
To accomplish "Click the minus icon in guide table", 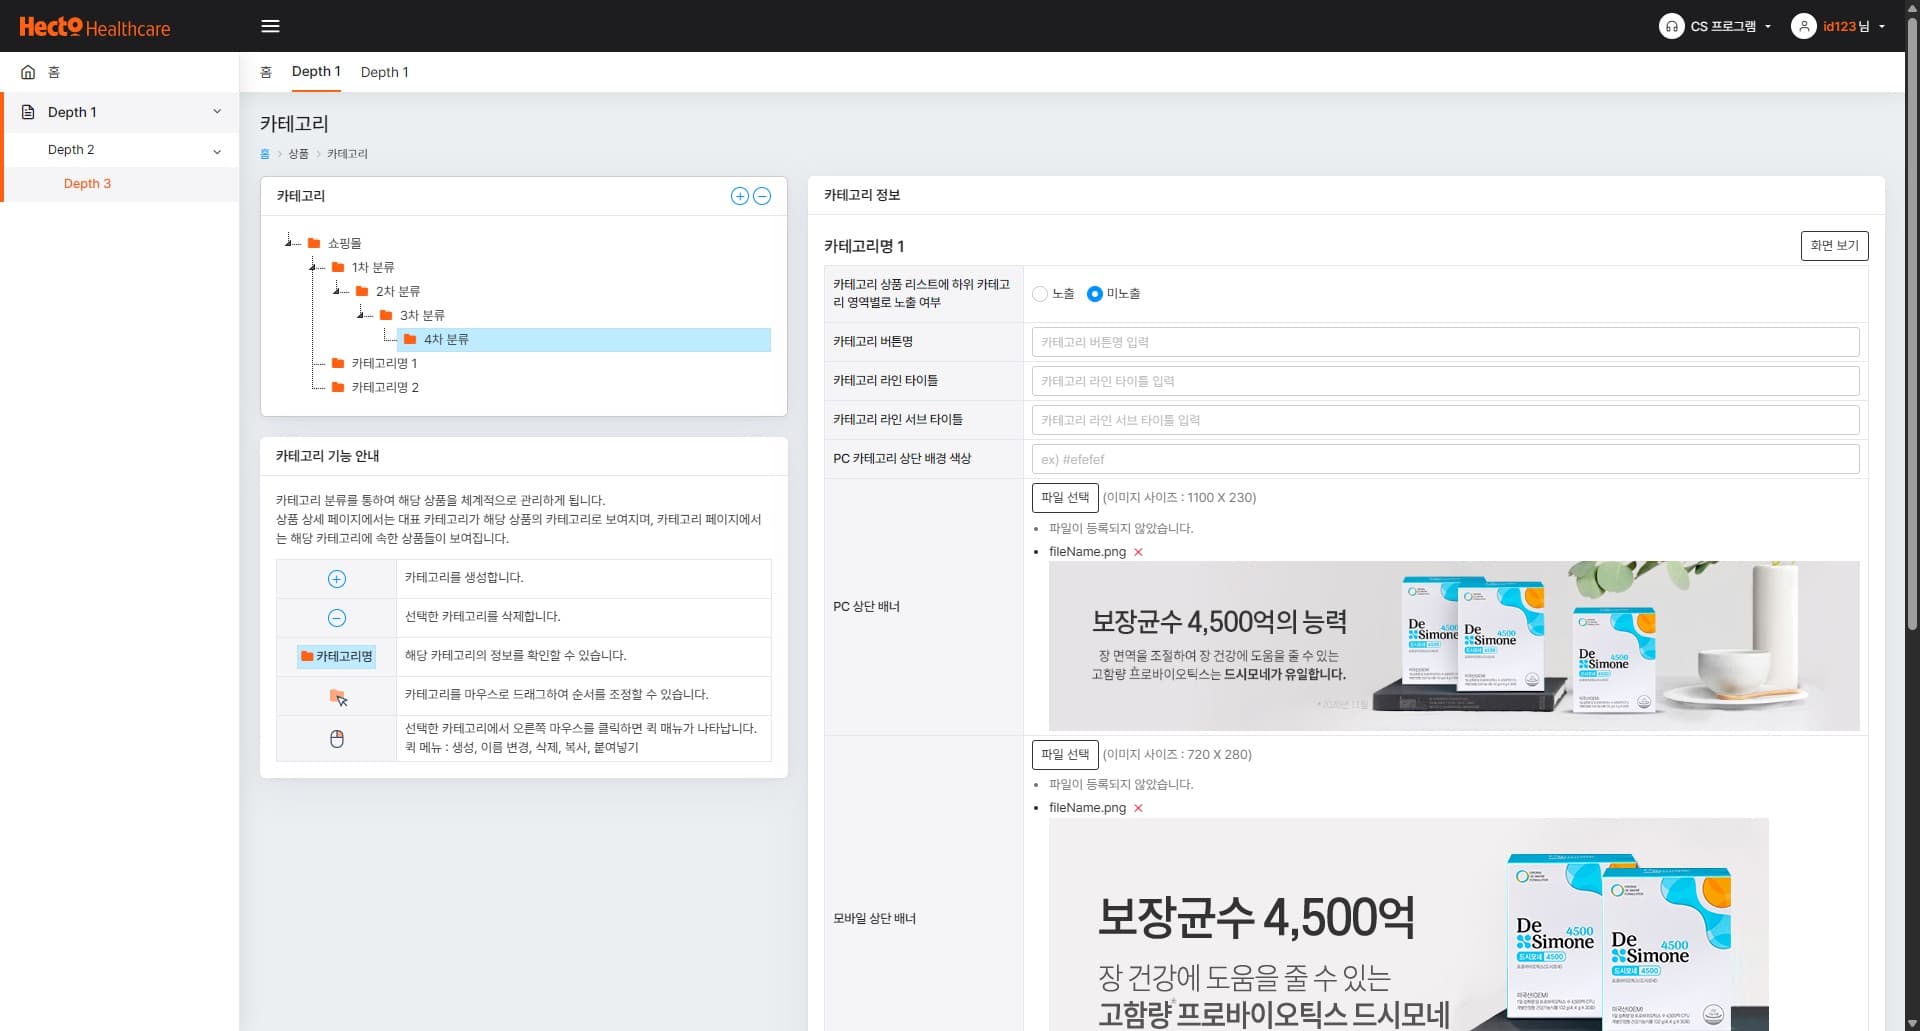I will [x=337, y=618].
